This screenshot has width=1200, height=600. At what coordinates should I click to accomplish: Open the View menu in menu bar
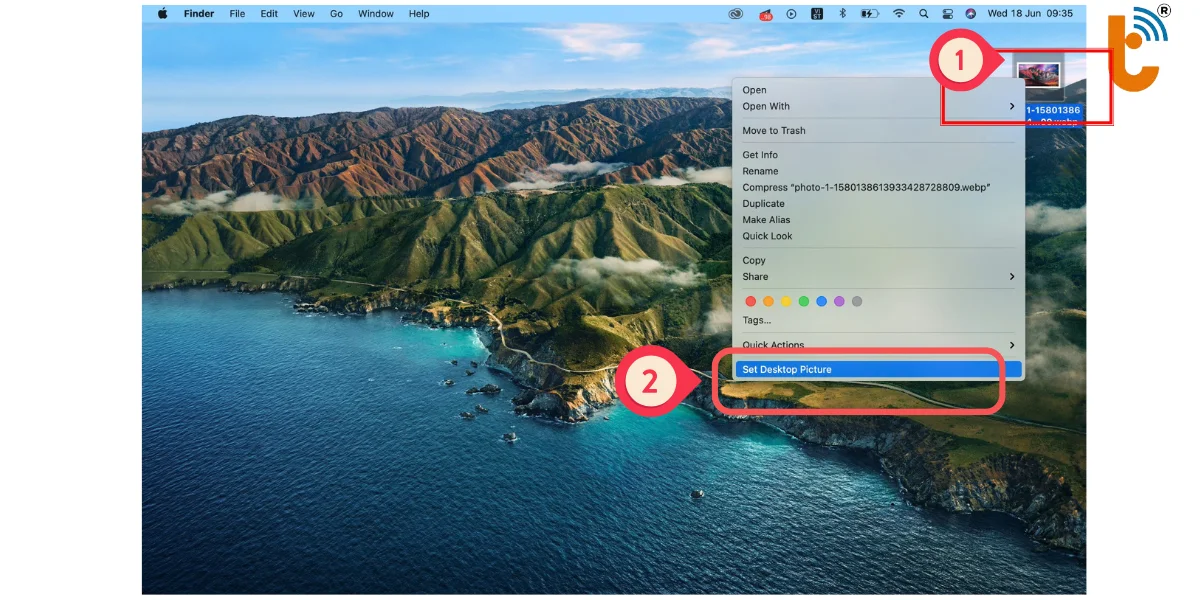(304, 14)
